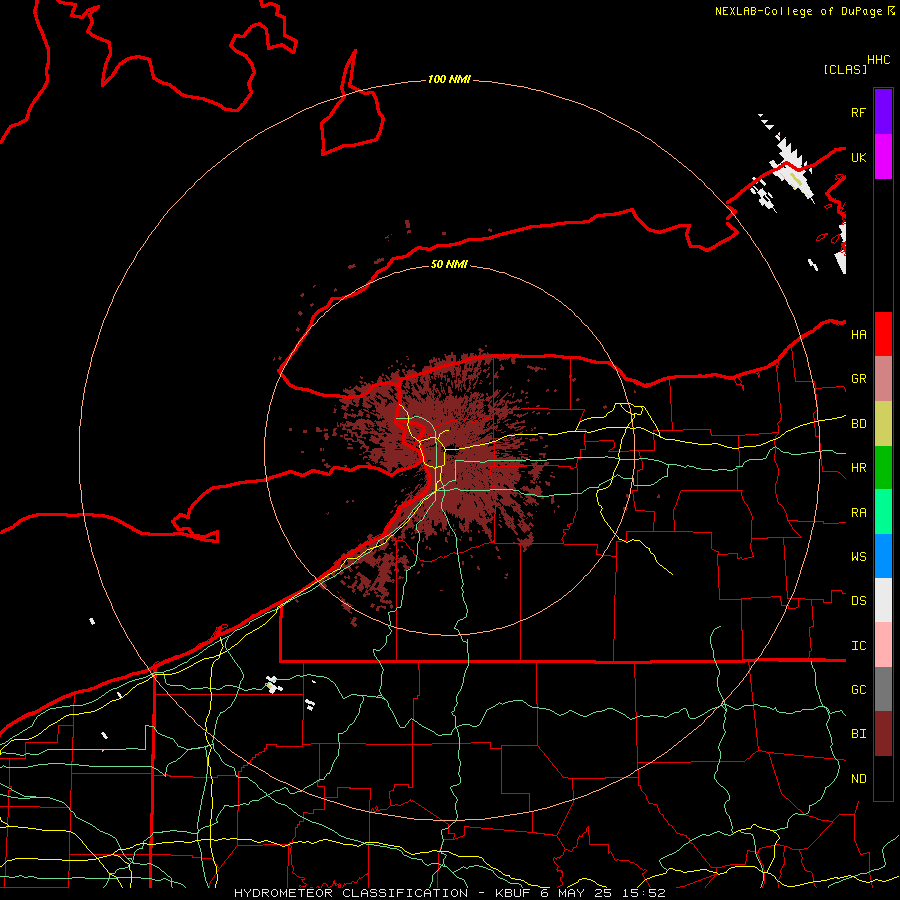Image resolution: width=900 pixels, height=900 pixels.
Task: Click the 100 NMI range ring label
Action: 449,79
